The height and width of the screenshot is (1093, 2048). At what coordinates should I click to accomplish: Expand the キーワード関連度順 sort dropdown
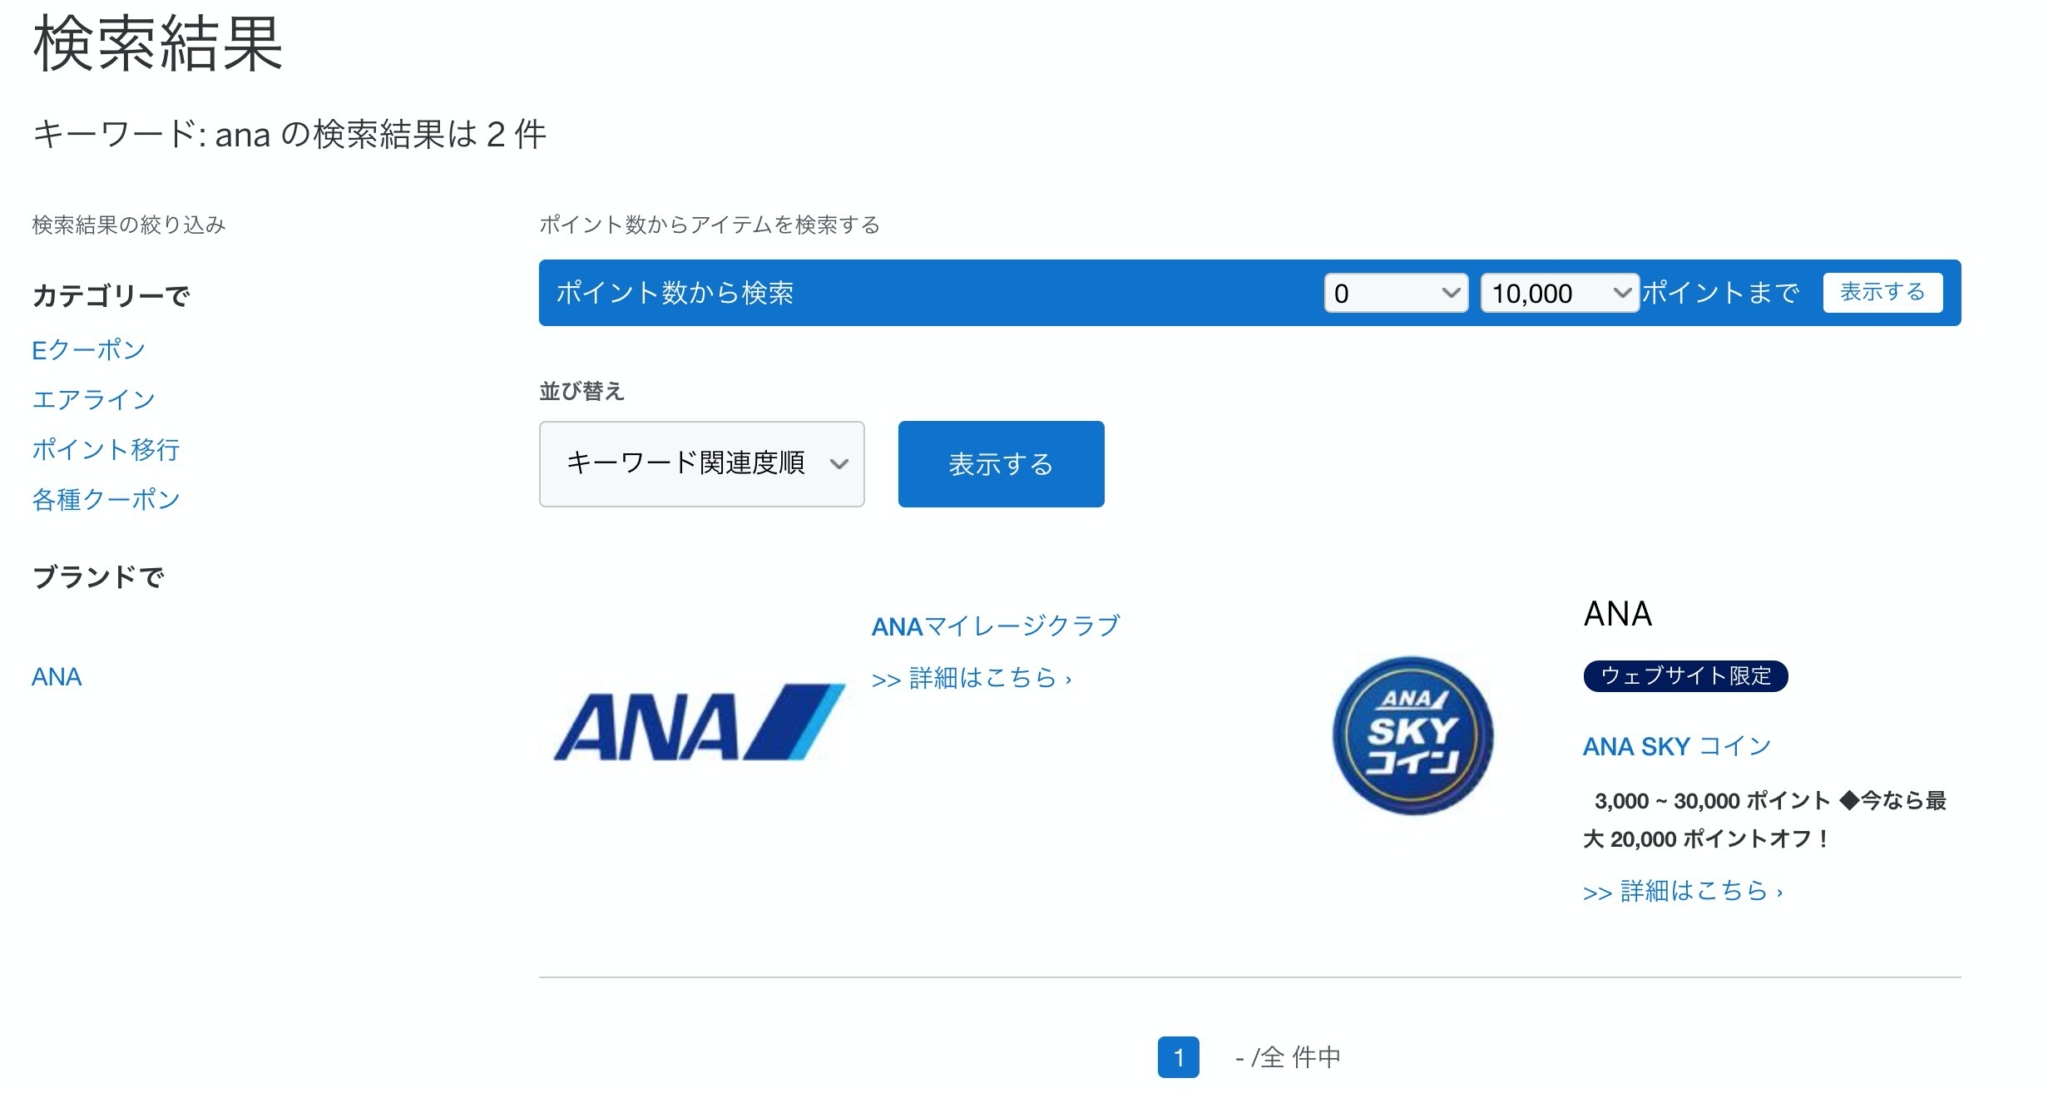(x=701, y=464)
